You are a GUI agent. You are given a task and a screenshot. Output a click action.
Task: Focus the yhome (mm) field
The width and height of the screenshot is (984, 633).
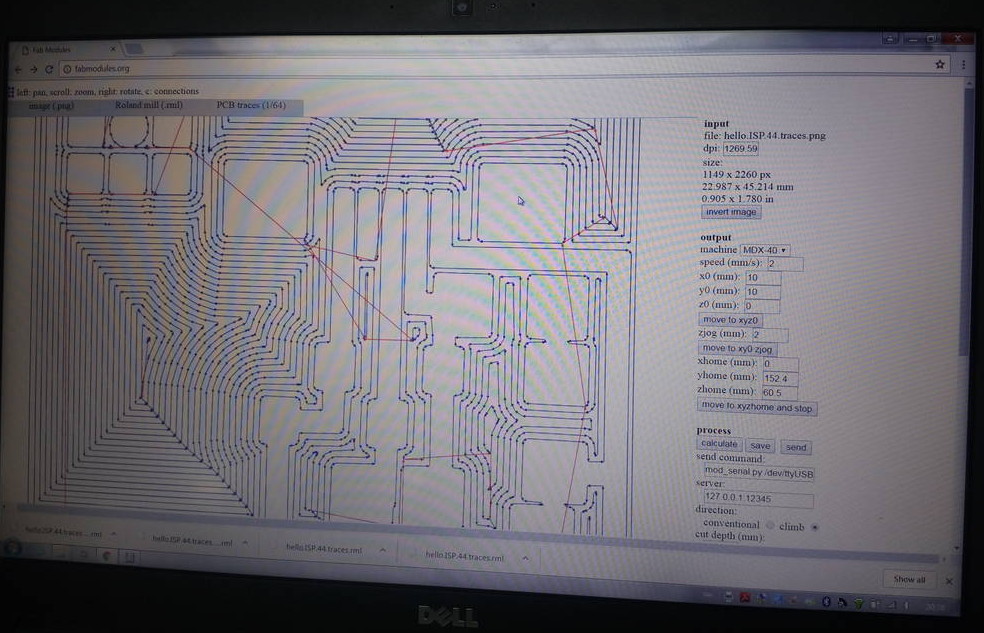[x=780, y=378]
